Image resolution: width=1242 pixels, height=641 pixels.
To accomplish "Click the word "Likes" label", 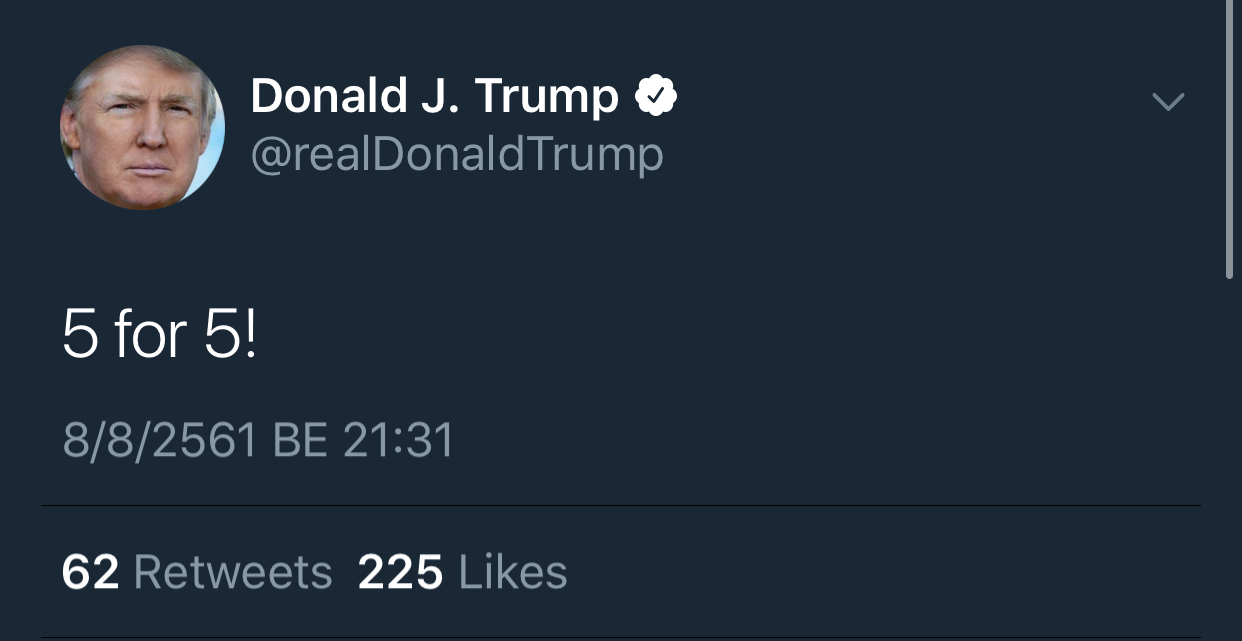I will (x=512, y=573).
